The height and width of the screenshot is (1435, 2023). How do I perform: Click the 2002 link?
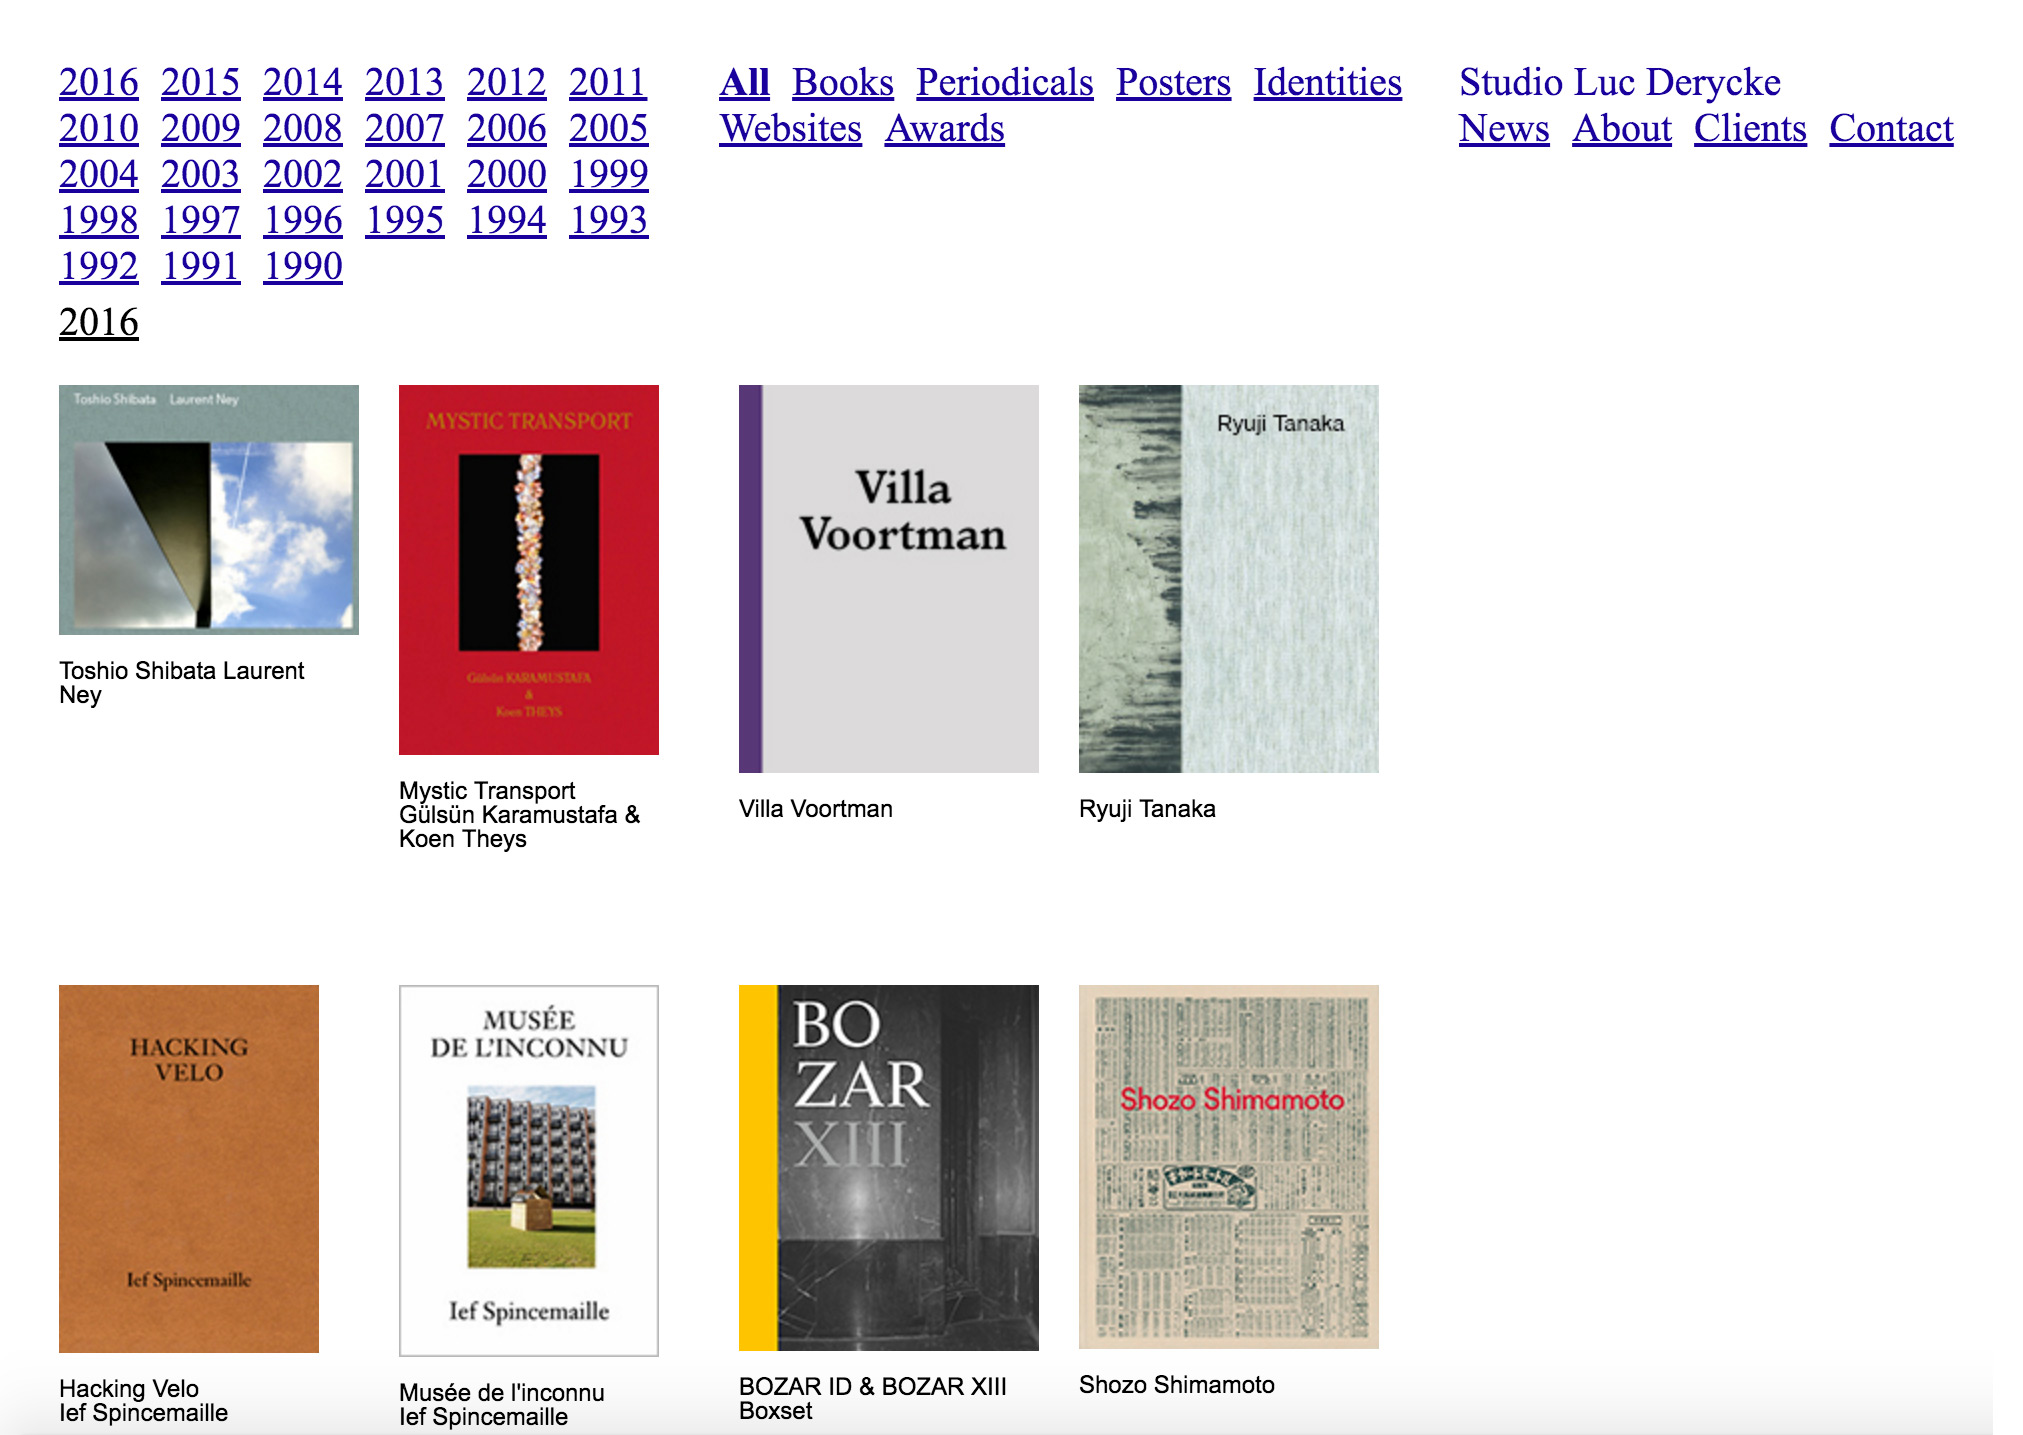(303, 174)
